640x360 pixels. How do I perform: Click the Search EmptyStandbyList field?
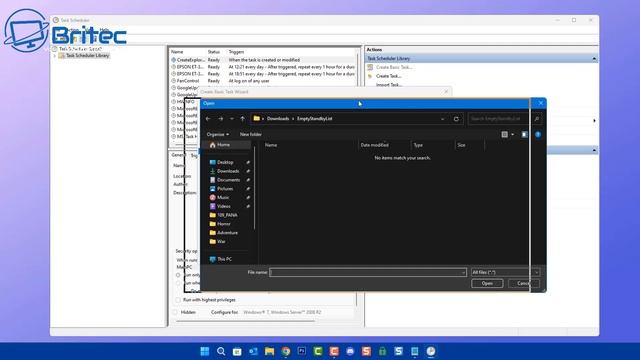click(x=500, y=119)
